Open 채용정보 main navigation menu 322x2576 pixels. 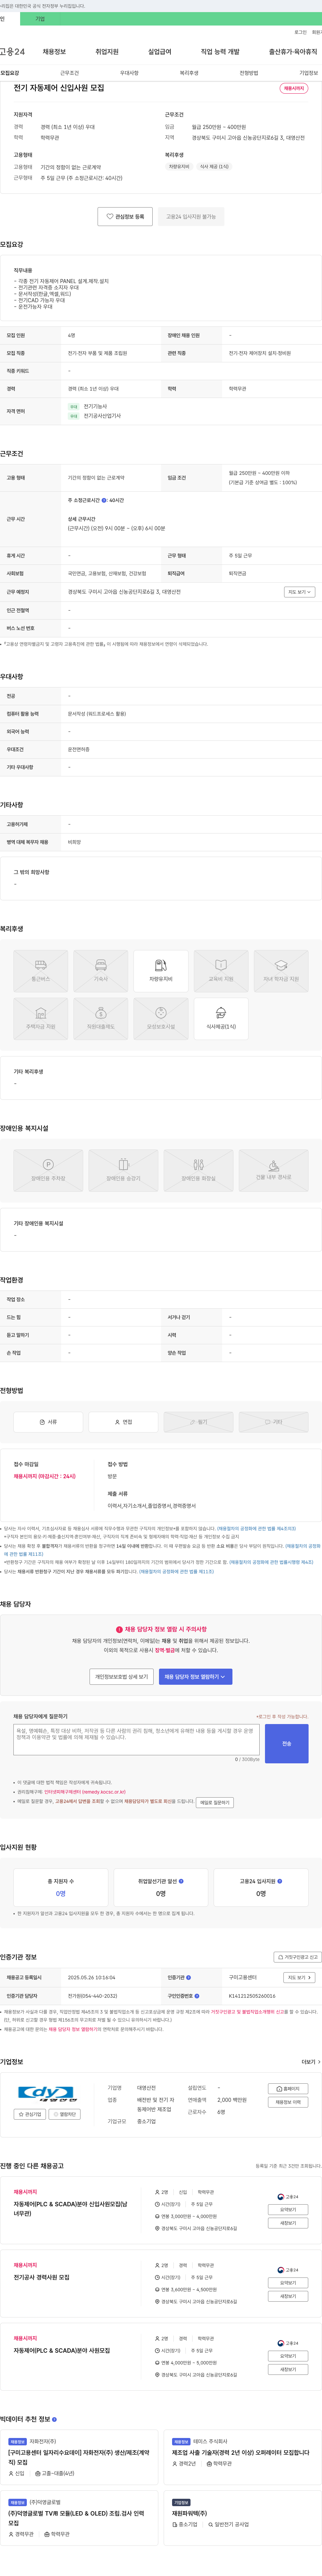point(54,52)
